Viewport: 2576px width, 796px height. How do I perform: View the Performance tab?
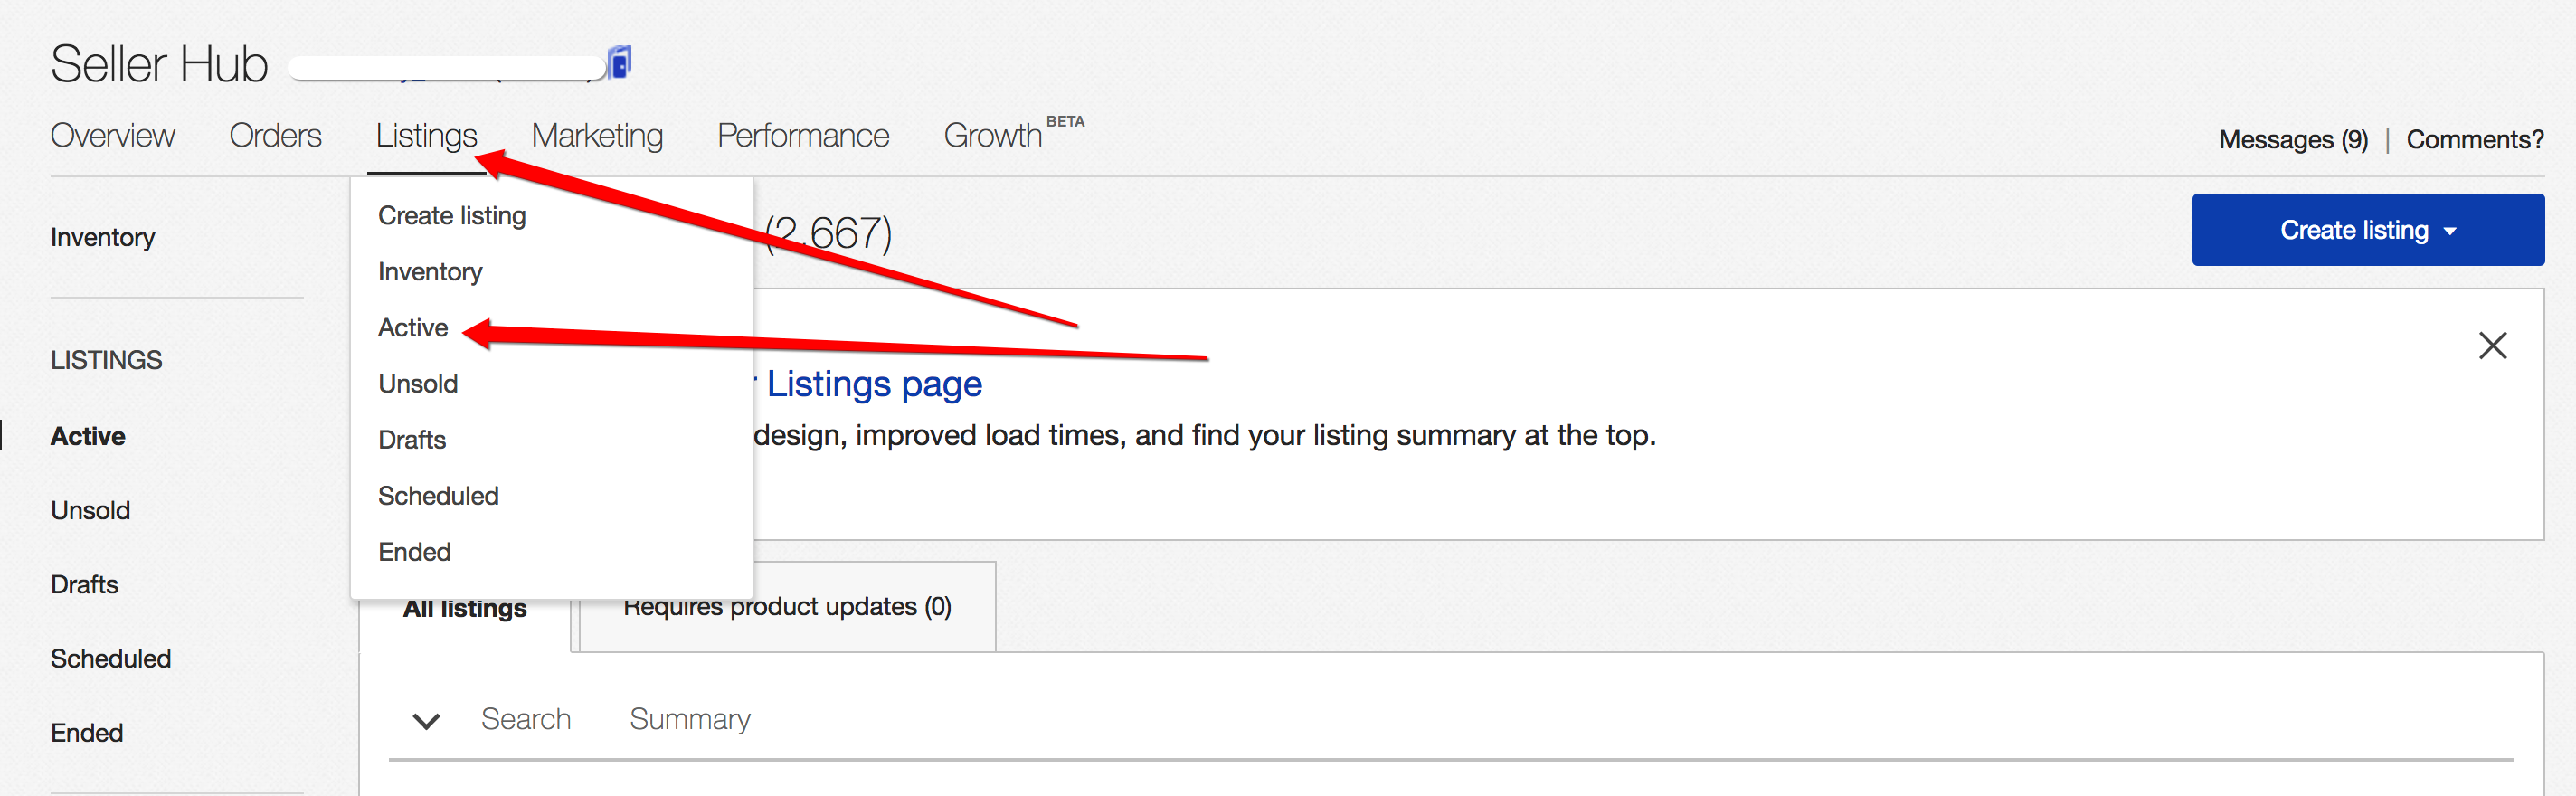(804, 135)
